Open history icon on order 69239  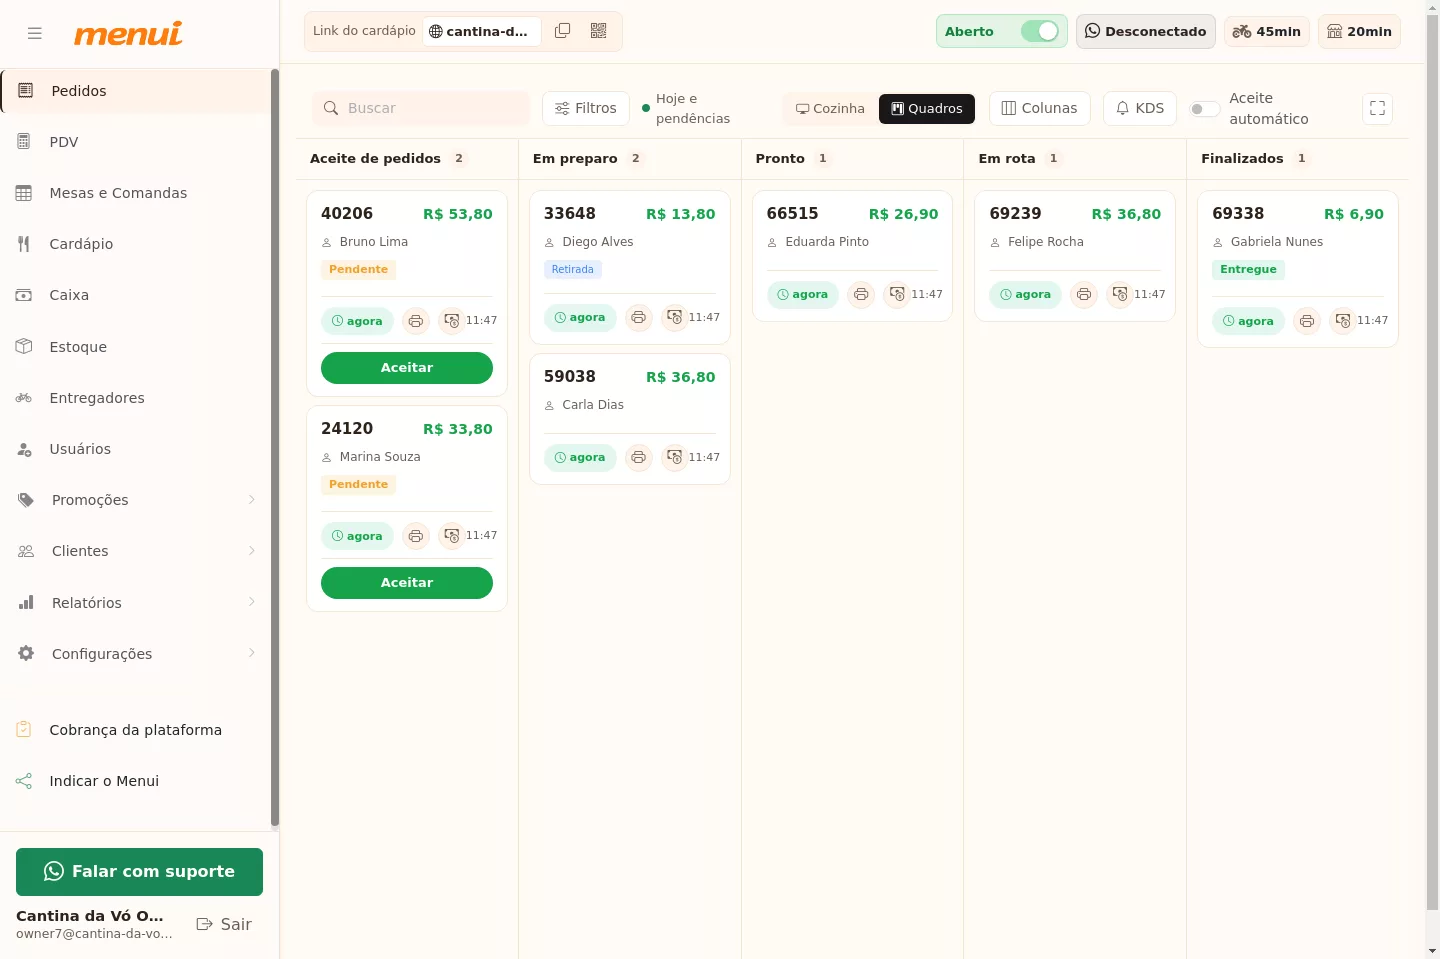(x=1120, y=295)
